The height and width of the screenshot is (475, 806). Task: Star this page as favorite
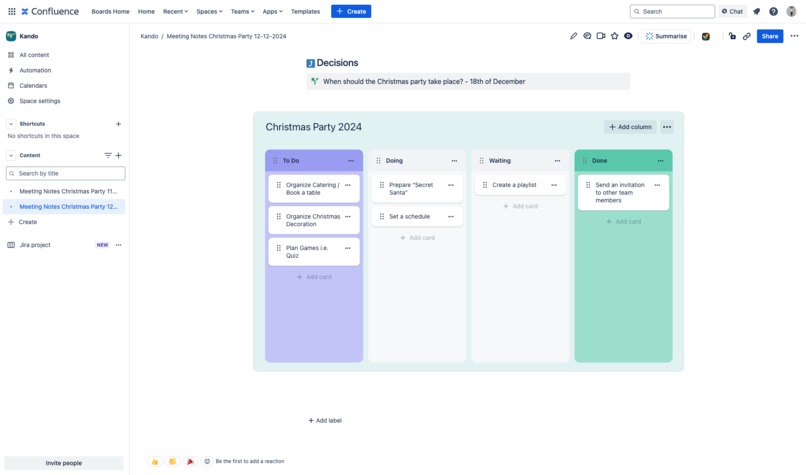click(614, 36)
